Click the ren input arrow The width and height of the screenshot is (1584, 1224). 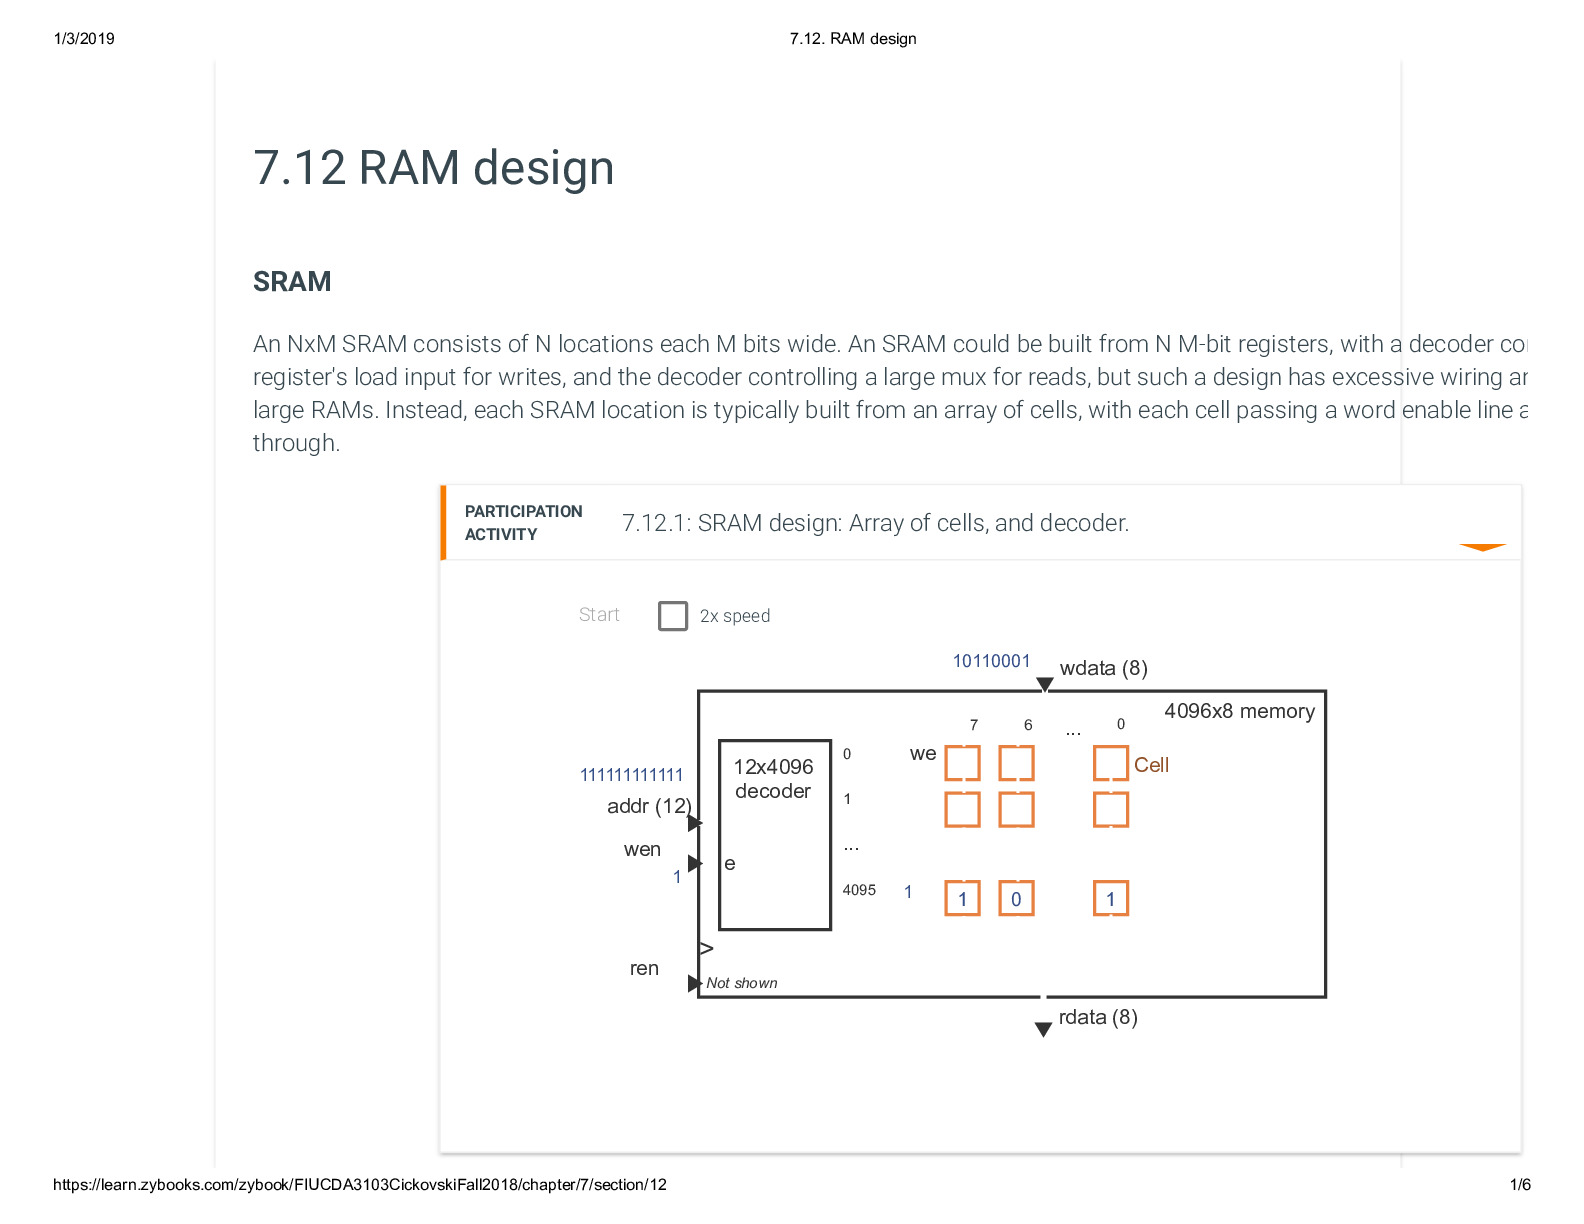click(695, 984)
